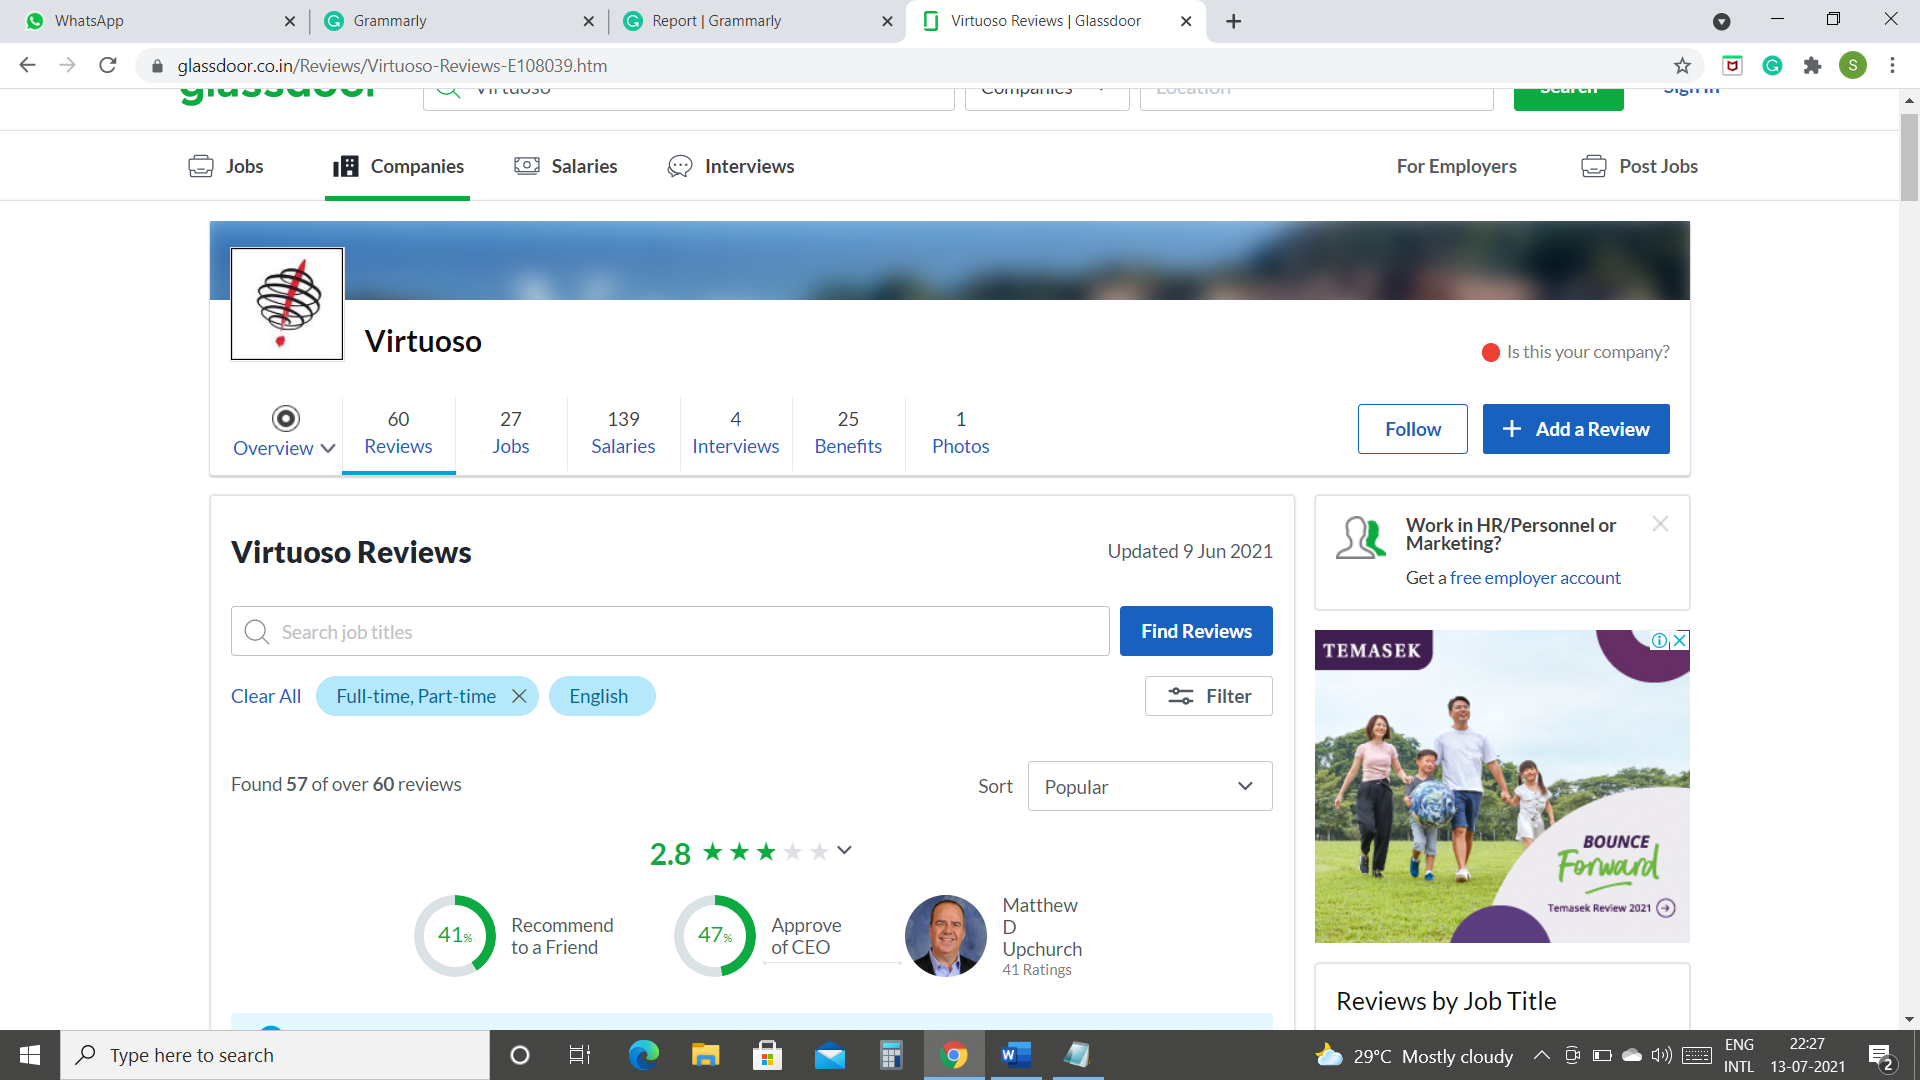Click the Approve of CEO gauge
The image size is (1920, 1080).
[x=715, y=936]
